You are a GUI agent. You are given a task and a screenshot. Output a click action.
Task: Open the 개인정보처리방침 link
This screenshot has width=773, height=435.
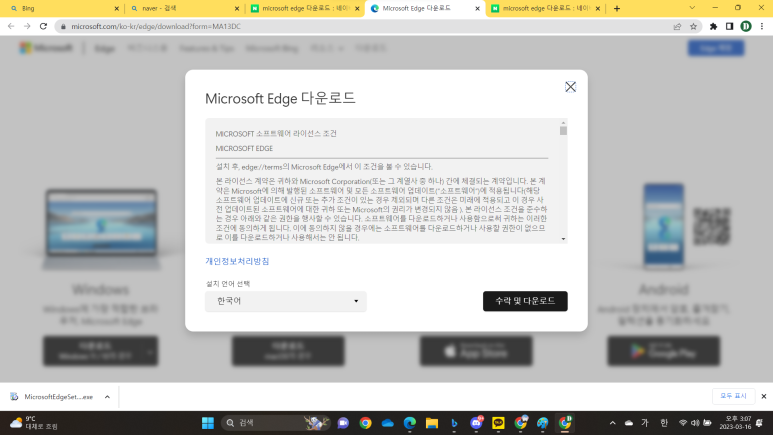point(237,261)
